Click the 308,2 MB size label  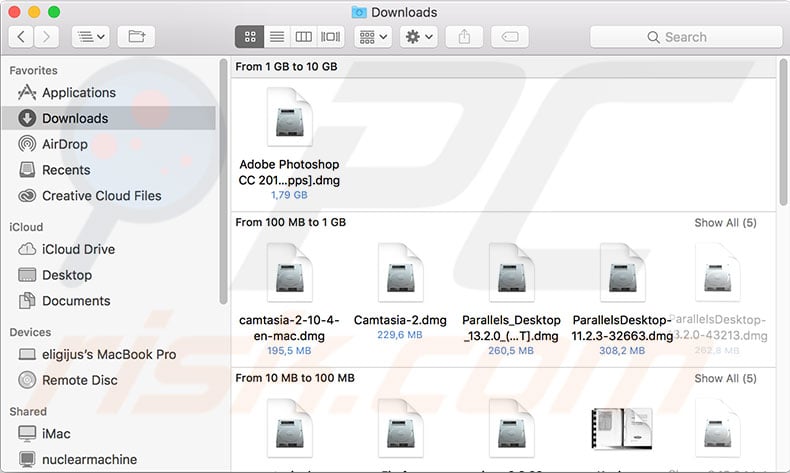click(622, 351)
